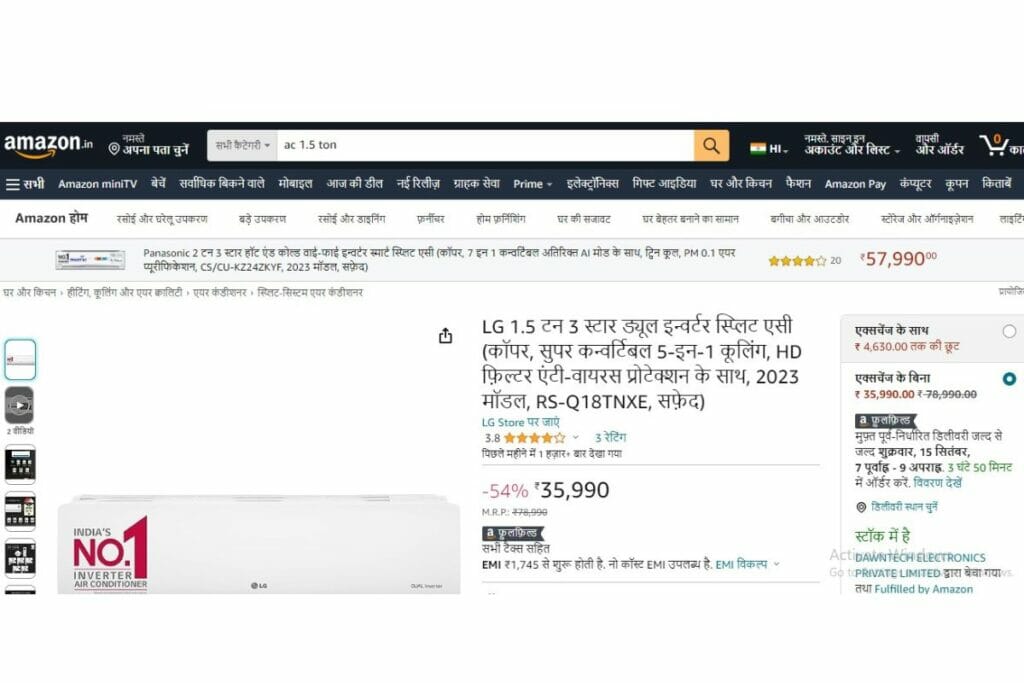Click the product star rating
The height and width of the screenshot is (683, 1024).
(534, 437)
